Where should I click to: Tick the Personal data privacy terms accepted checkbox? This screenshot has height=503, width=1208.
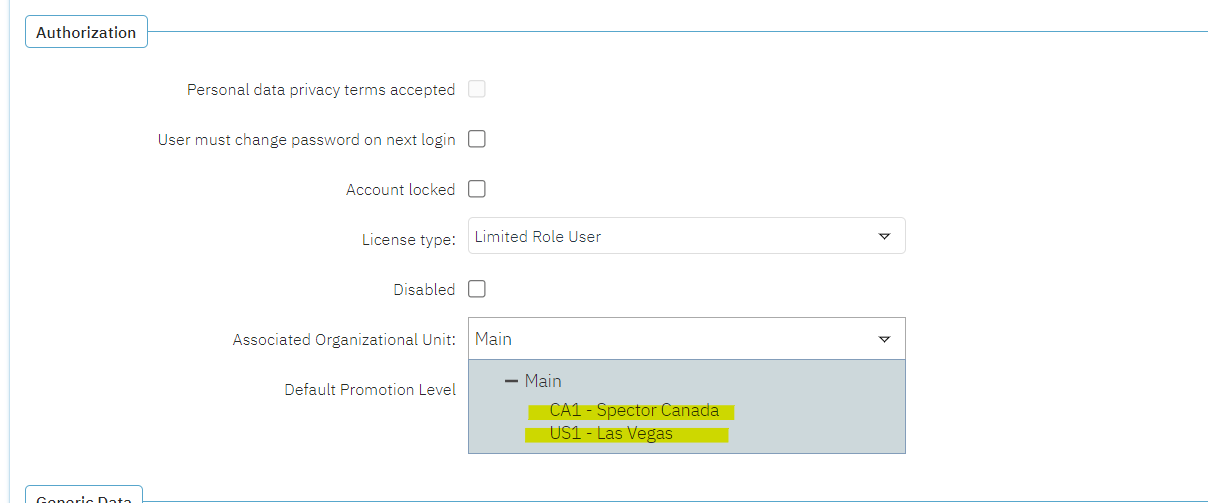(x=477, y=89)
